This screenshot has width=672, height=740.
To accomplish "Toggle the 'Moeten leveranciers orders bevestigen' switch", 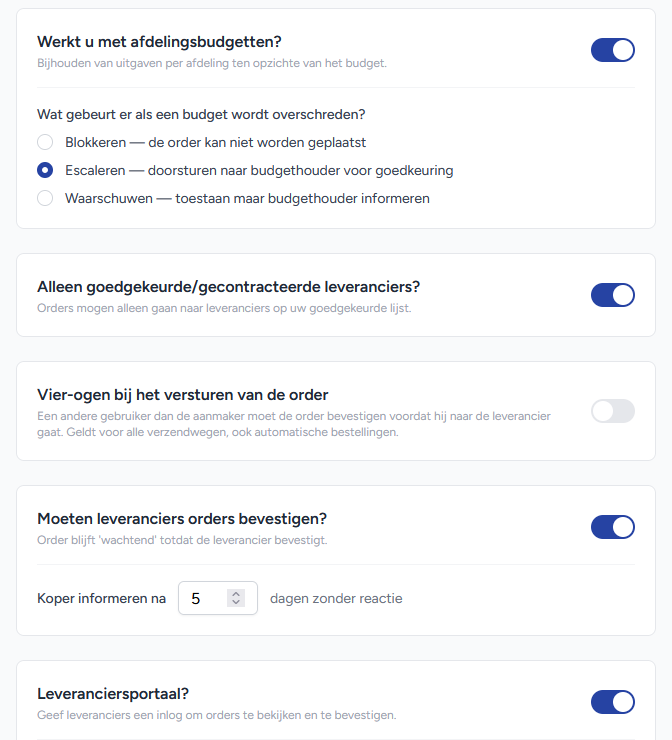I will pyautogui.click(x=613, y=527).
